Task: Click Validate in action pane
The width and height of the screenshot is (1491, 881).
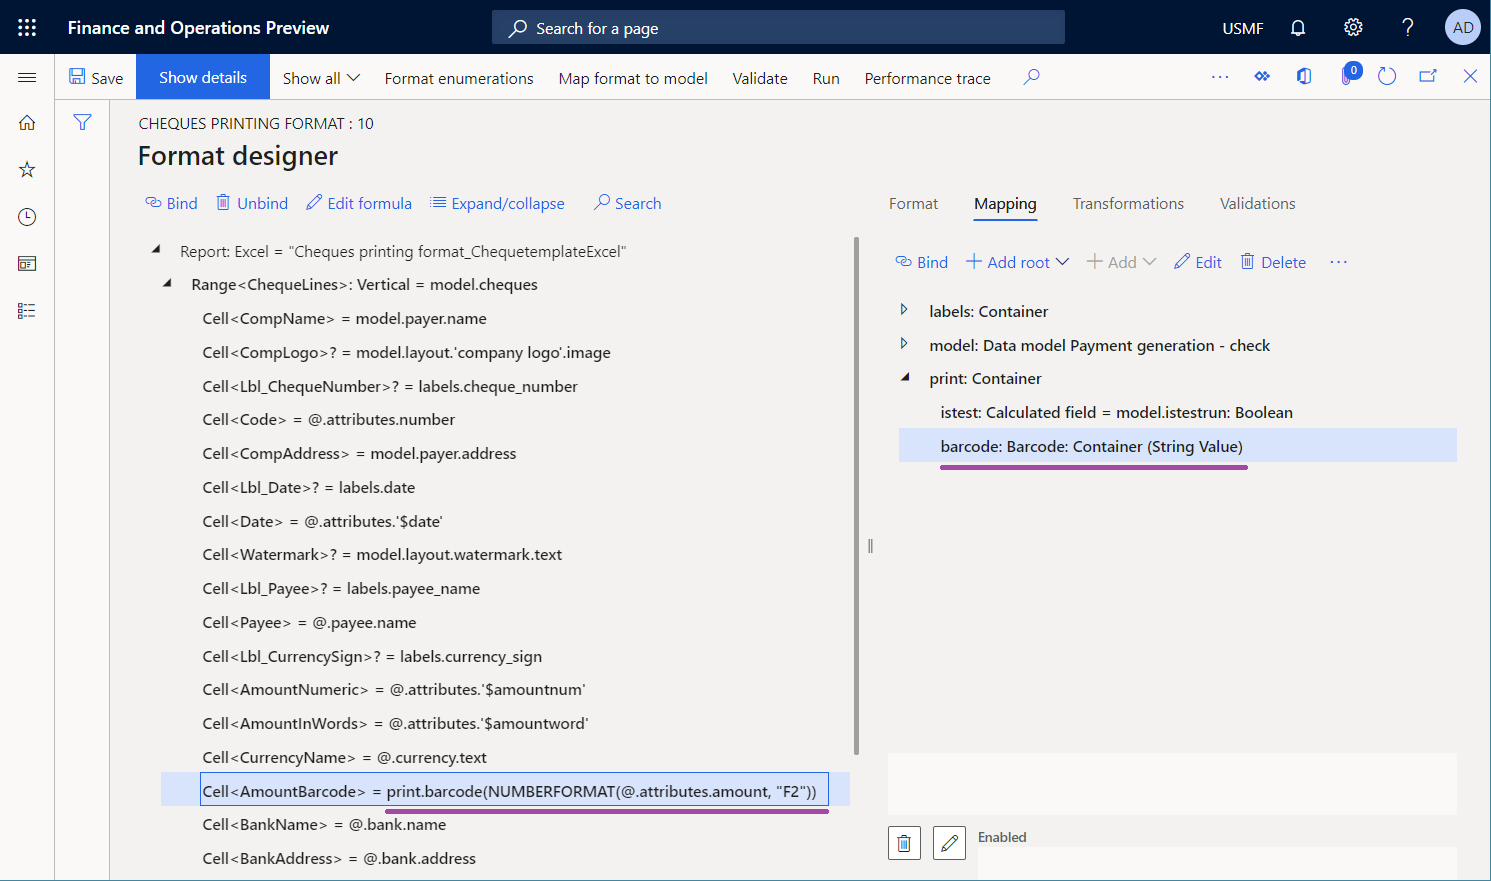Action: [760, 78]
